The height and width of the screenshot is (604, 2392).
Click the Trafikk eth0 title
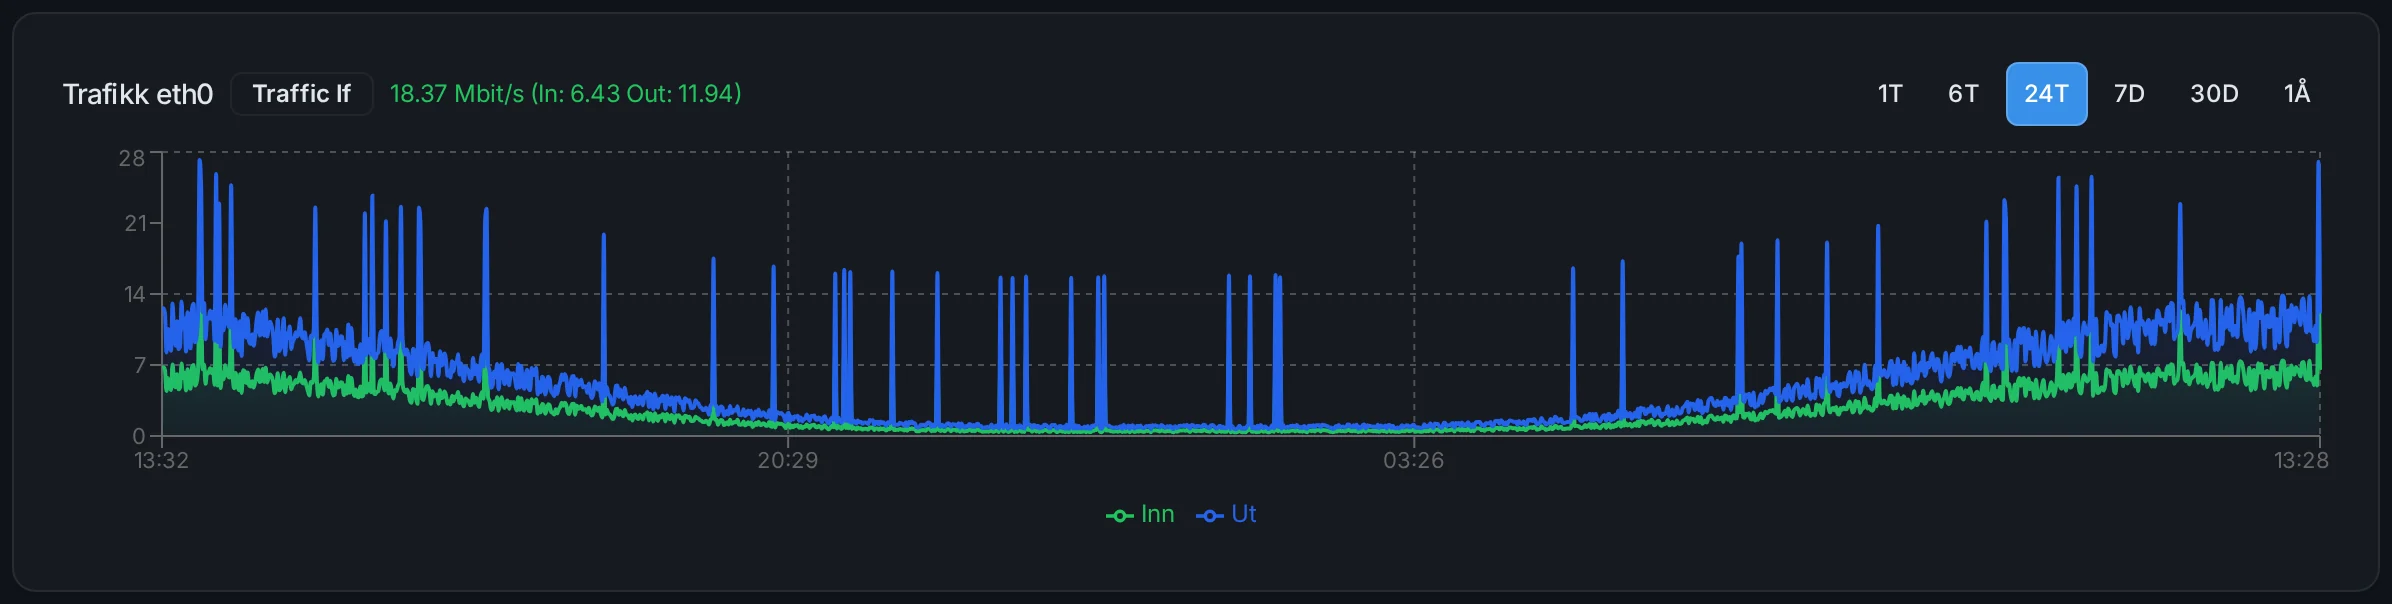coord(138,94)
